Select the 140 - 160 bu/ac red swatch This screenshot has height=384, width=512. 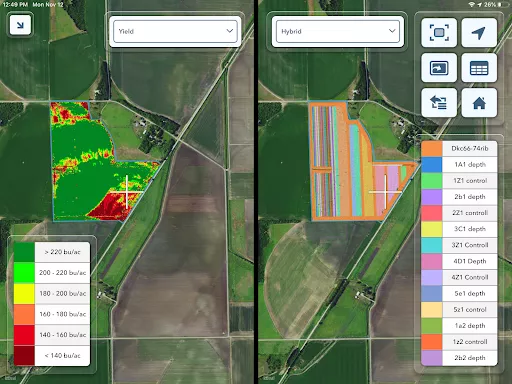pos(24,335)
